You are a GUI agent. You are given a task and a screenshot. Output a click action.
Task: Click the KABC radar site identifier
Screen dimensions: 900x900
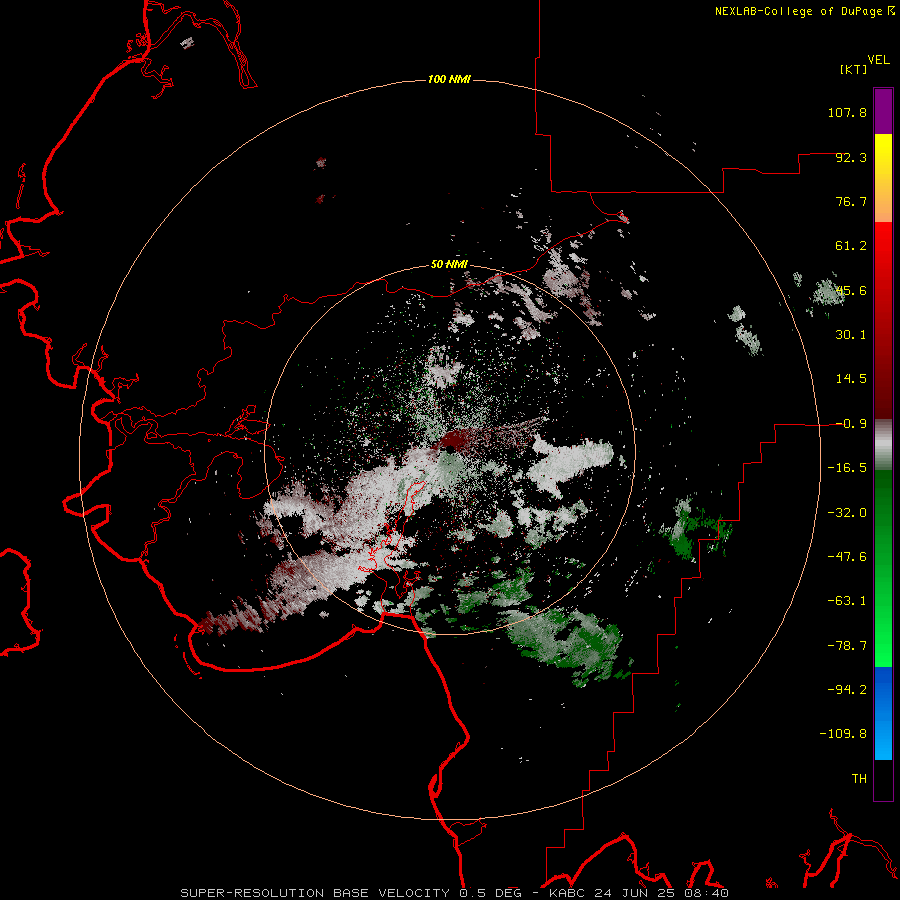568,893
